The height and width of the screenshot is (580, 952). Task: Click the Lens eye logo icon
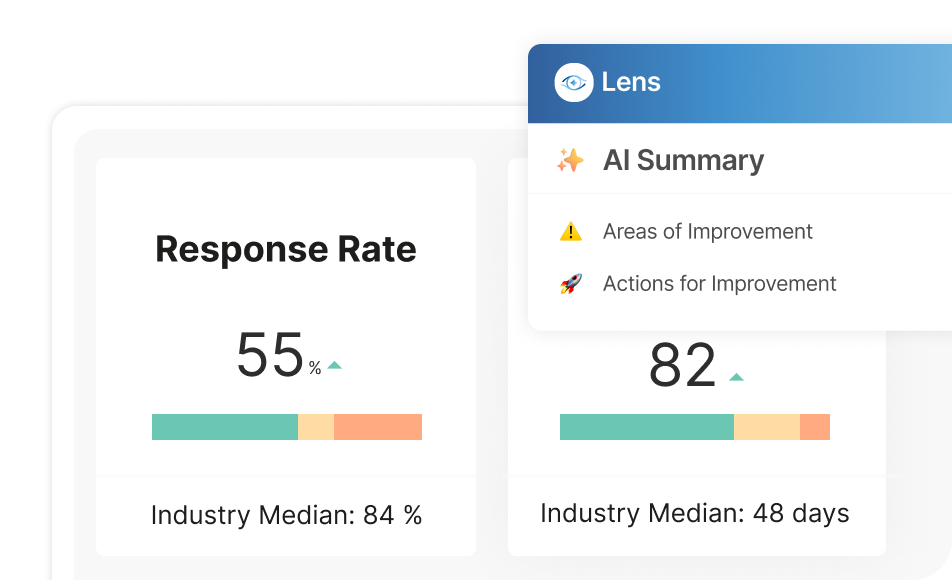(574, 83)
